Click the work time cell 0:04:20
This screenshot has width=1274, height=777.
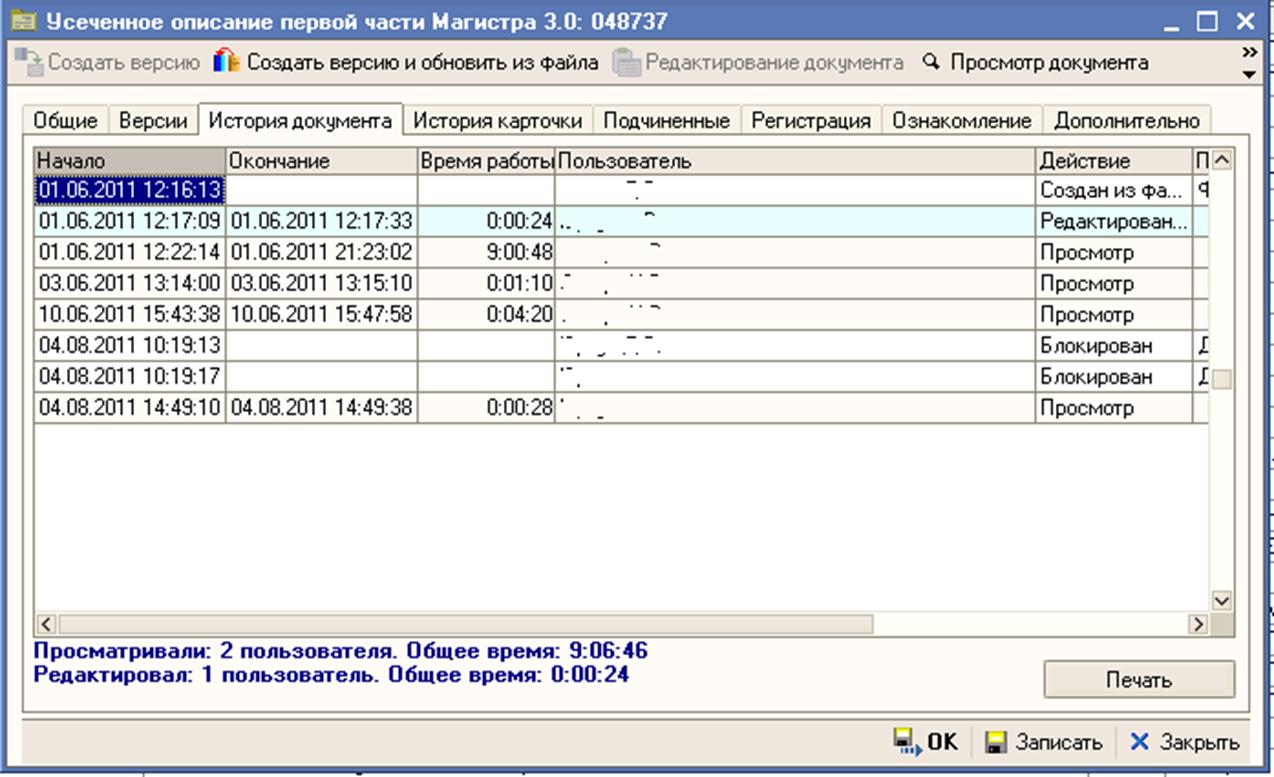[486, 314]
